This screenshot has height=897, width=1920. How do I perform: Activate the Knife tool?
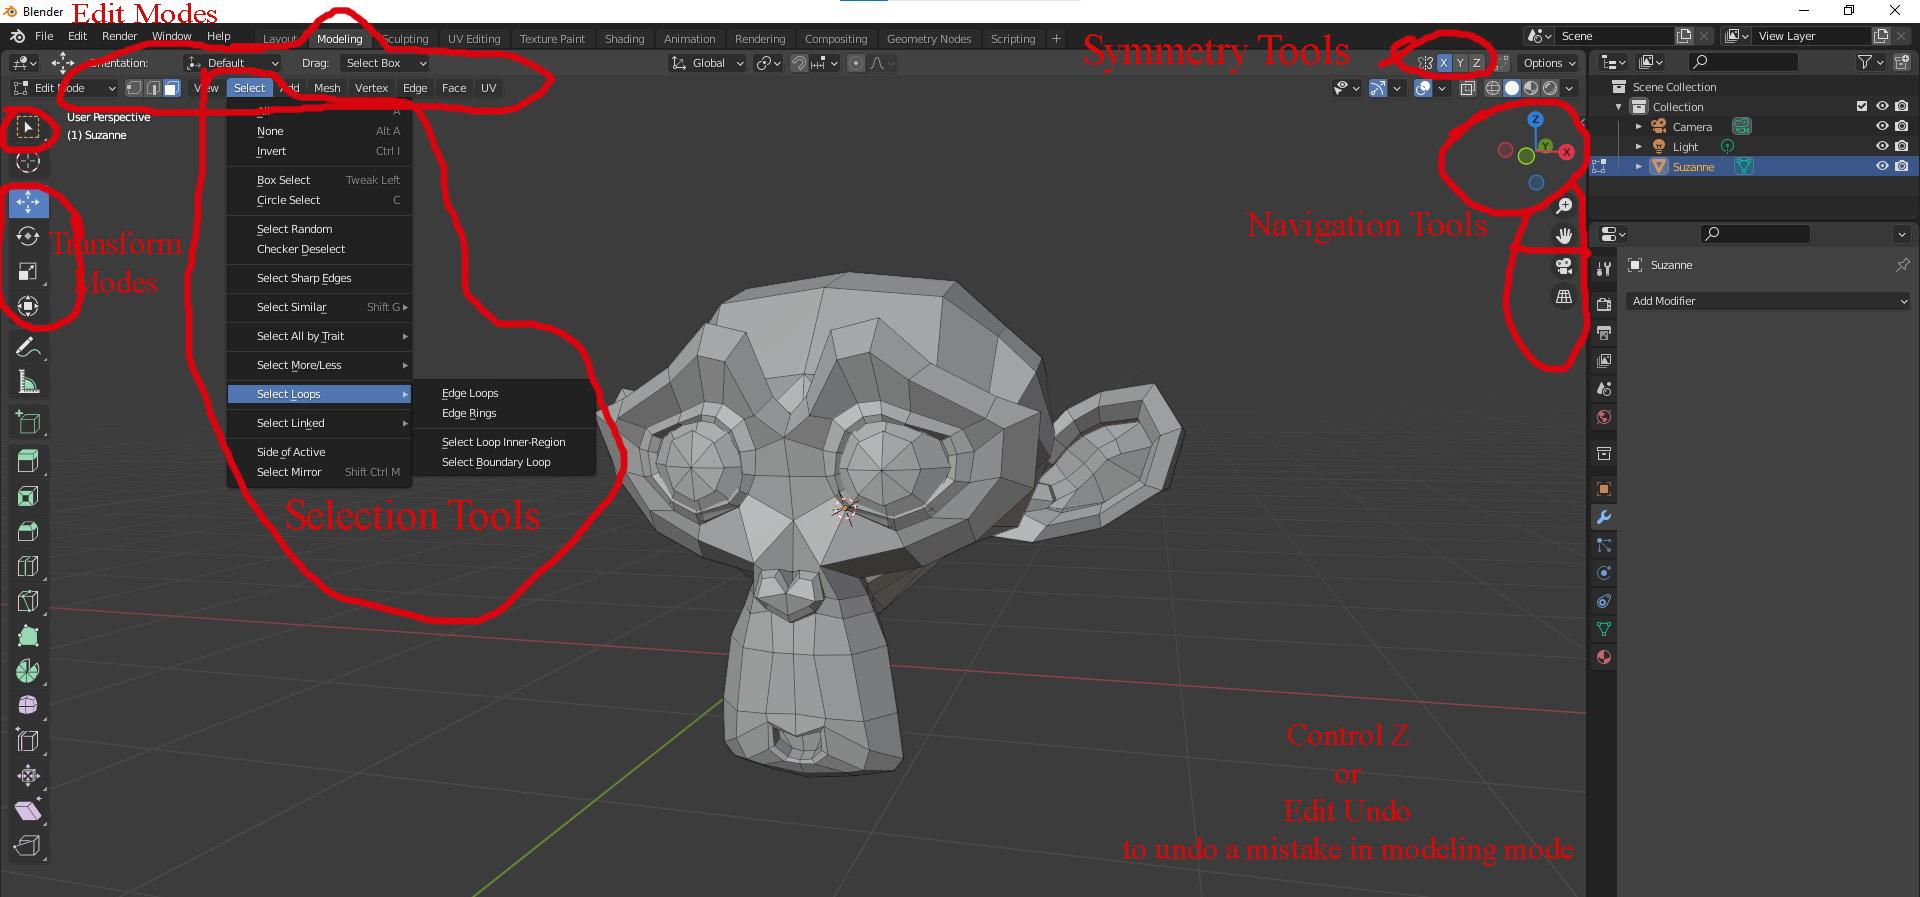point(28,601)
